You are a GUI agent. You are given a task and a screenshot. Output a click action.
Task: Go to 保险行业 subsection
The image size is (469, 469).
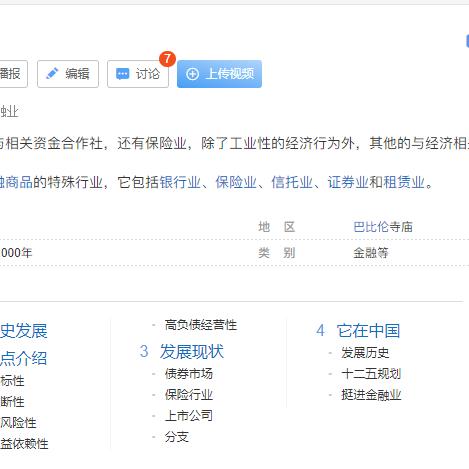(189, 395)
